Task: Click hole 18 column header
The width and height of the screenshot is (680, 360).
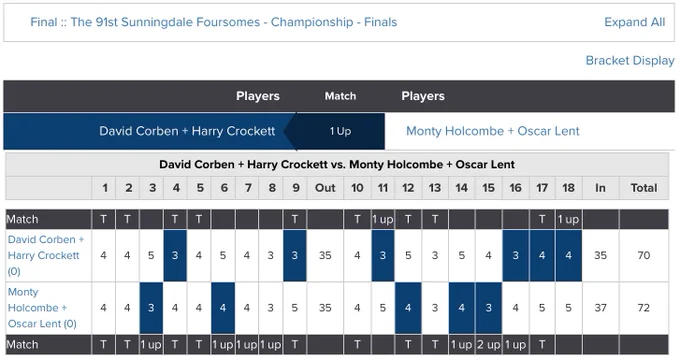Action: coord(568,188)
